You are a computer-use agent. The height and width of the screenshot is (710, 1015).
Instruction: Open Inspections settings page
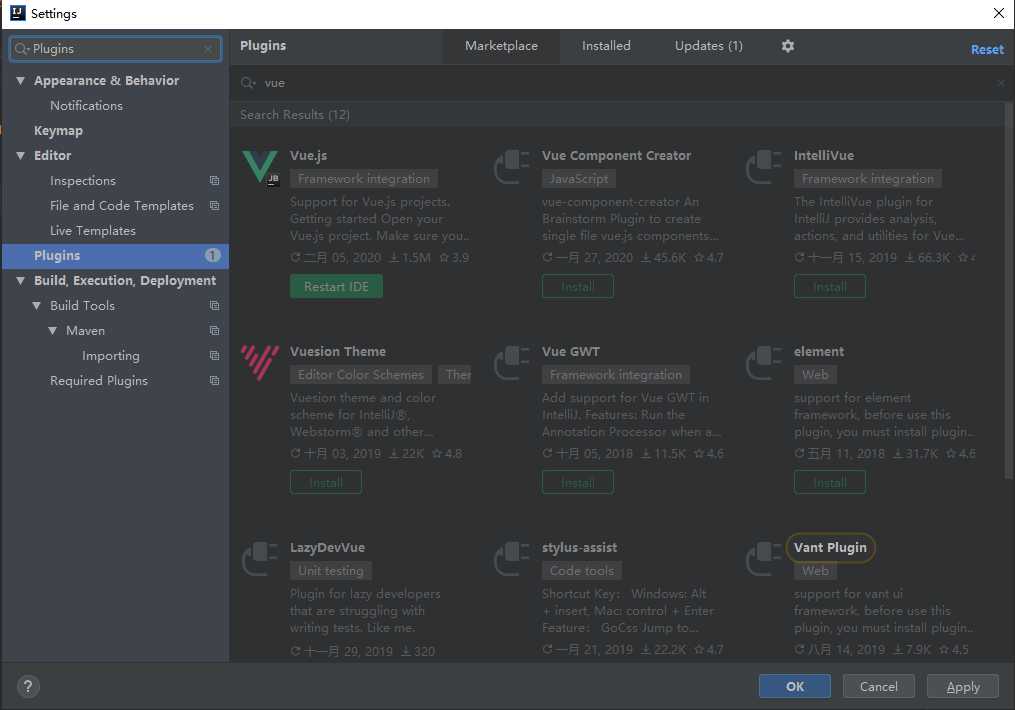[x=83, y=181]
